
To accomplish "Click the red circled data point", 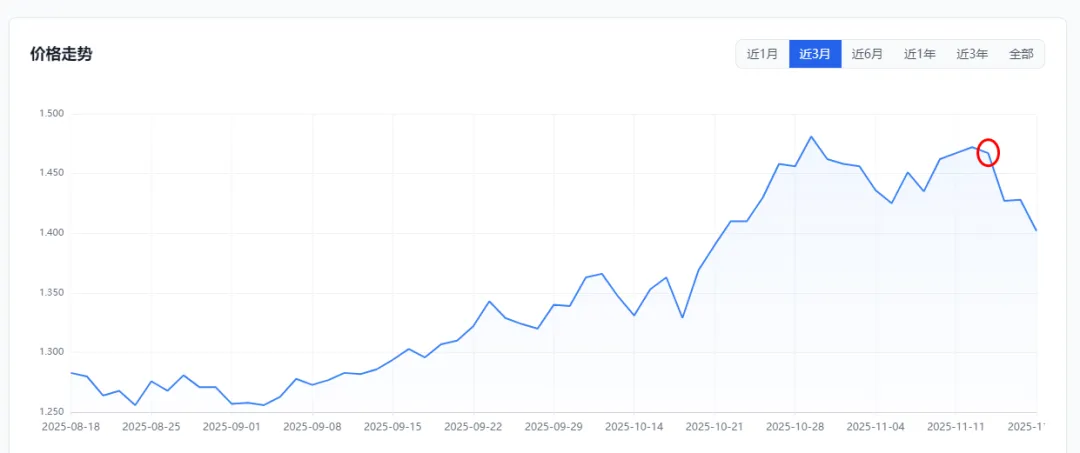I will [988, 152].
